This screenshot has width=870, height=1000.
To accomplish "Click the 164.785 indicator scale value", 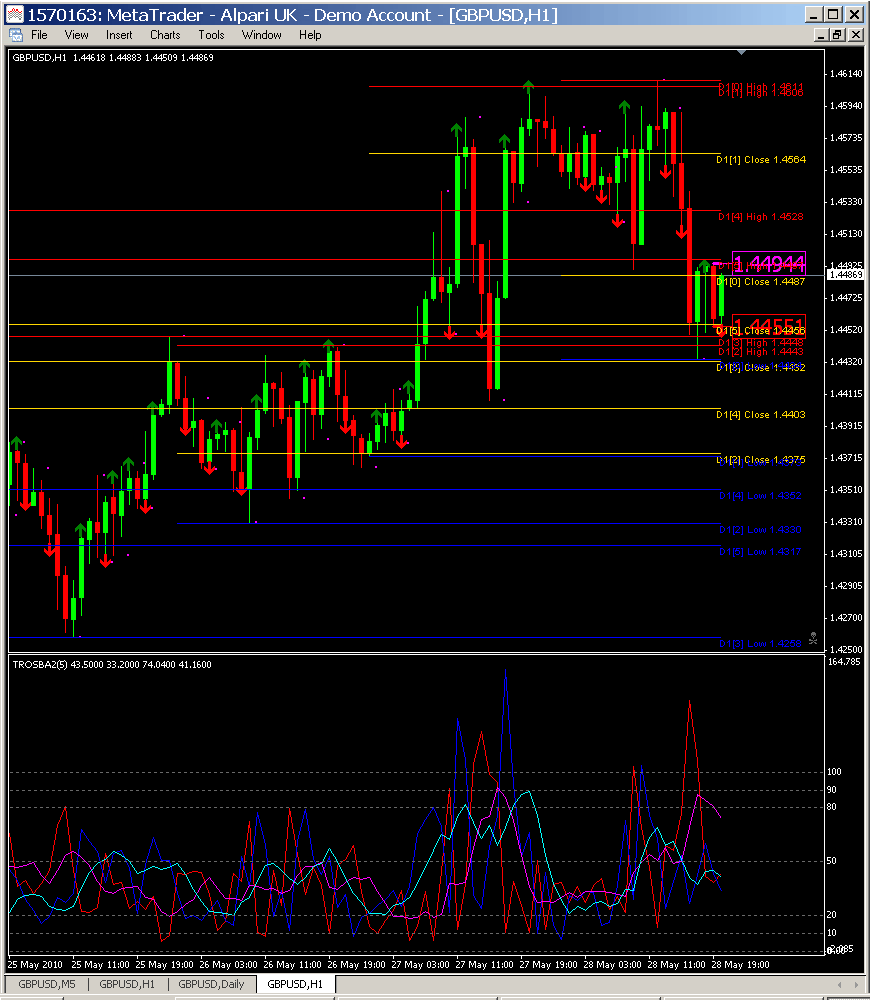I will tap(844, 662).
